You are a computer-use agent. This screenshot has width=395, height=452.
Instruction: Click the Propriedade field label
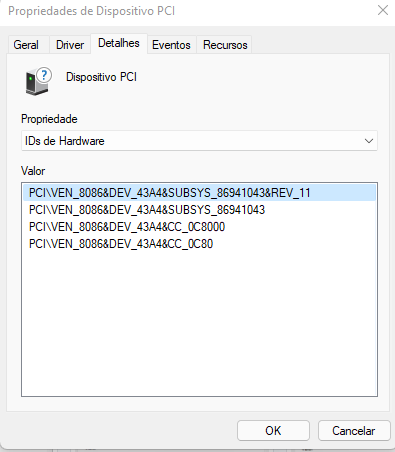coord(49,119)
